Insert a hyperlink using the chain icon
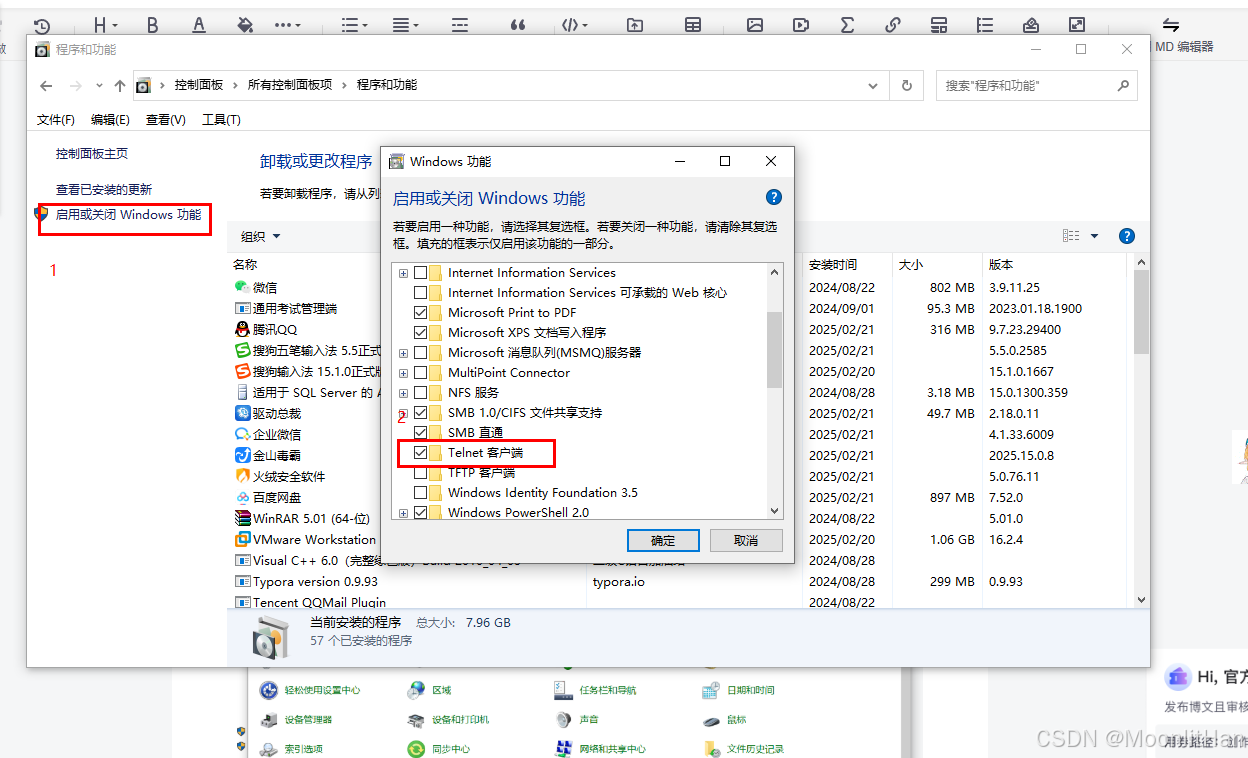Viewport: 1248px width, 758px height. pos(893,24)
